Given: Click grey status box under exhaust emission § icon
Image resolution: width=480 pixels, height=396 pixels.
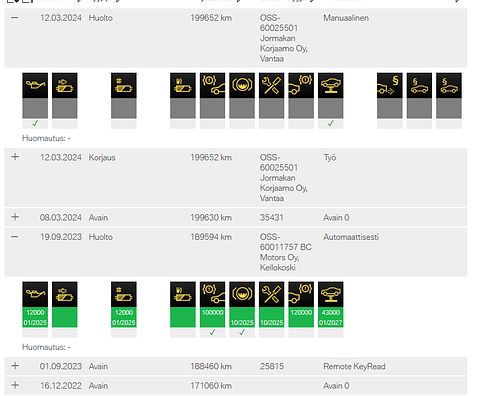Looking at the screenshot, I should (390, 108).
